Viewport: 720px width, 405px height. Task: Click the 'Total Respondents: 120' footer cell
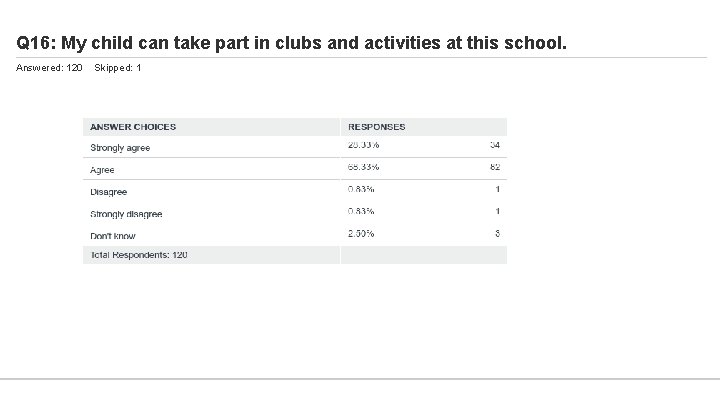click(139, 255)
